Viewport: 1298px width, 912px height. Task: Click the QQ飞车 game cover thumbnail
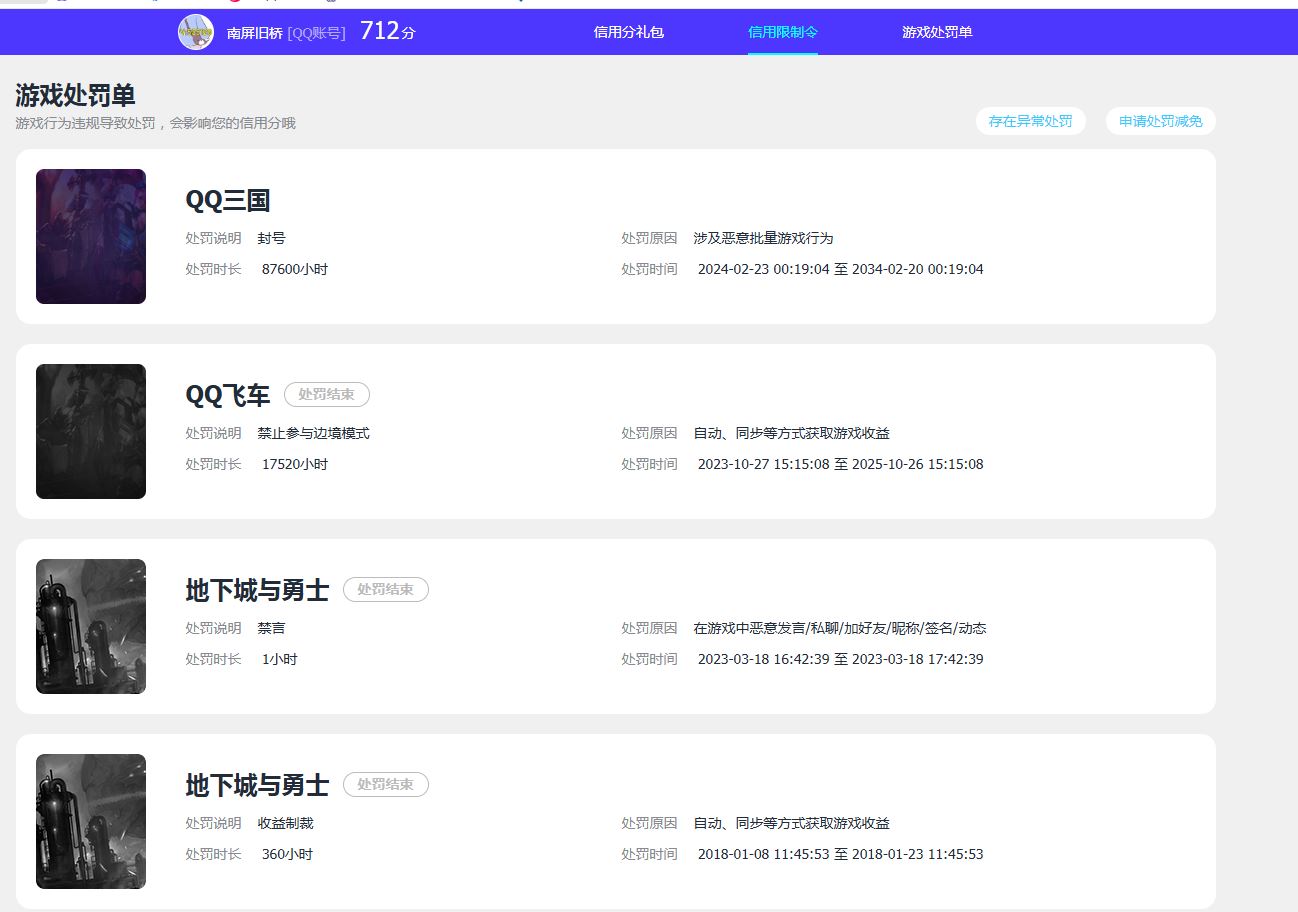pyautogui.click(x=91, y=431)
